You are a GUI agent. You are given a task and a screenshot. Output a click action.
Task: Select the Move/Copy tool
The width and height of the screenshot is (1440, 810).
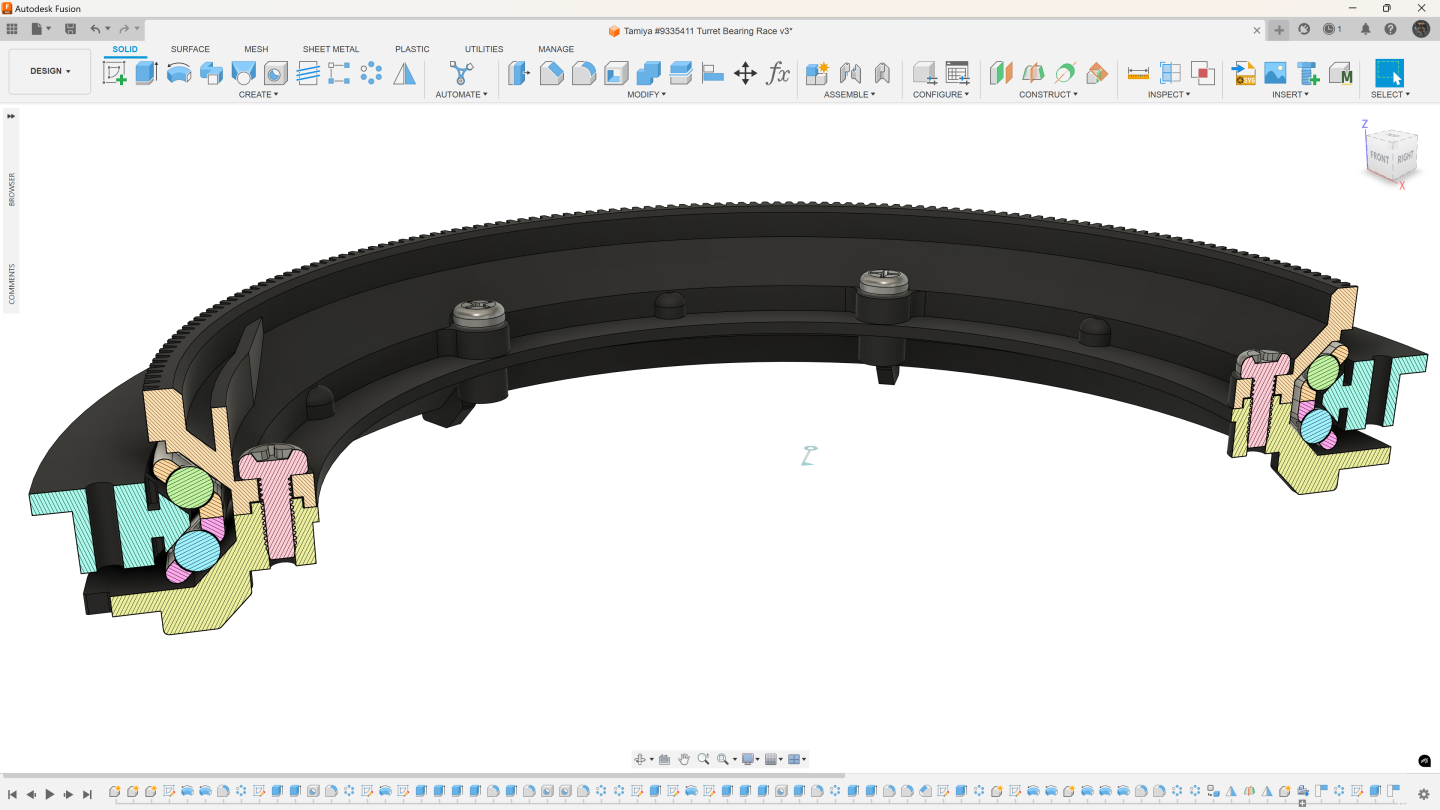pyautogui.click(x=746, y=73)
